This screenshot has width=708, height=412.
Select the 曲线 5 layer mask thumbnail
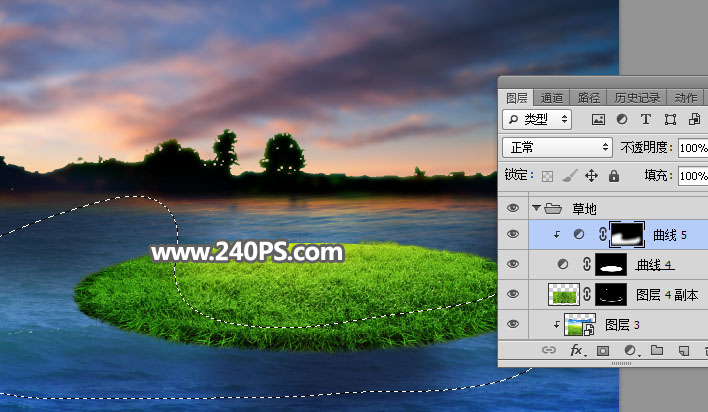click(627, 234)
